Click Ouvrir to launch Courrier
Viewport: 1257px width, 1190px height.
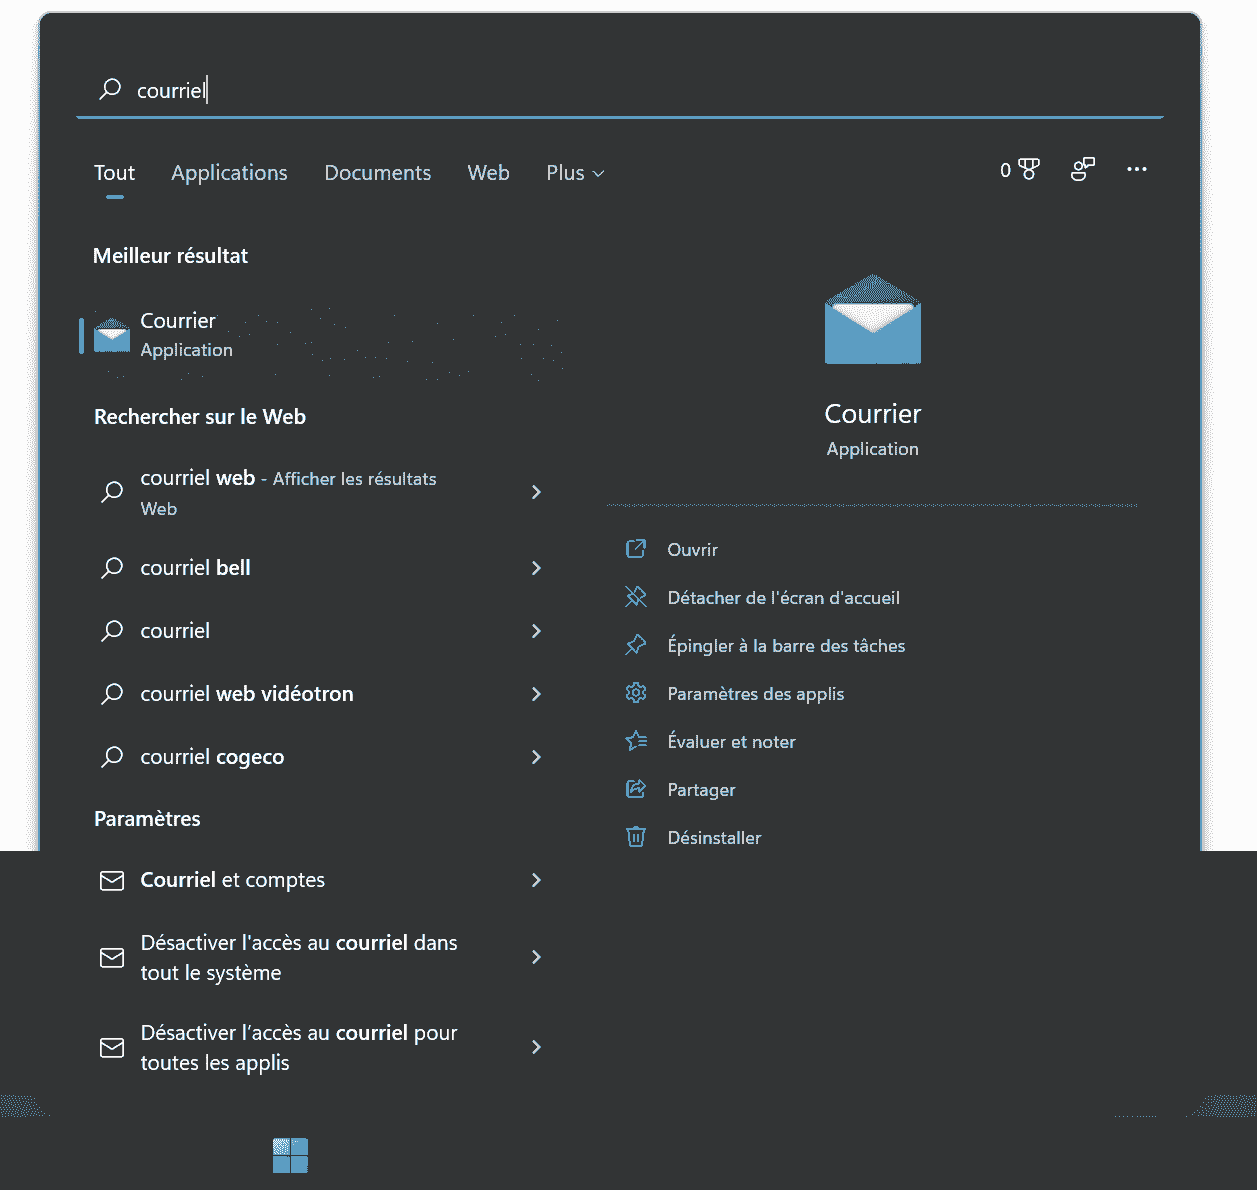point(692,550)
